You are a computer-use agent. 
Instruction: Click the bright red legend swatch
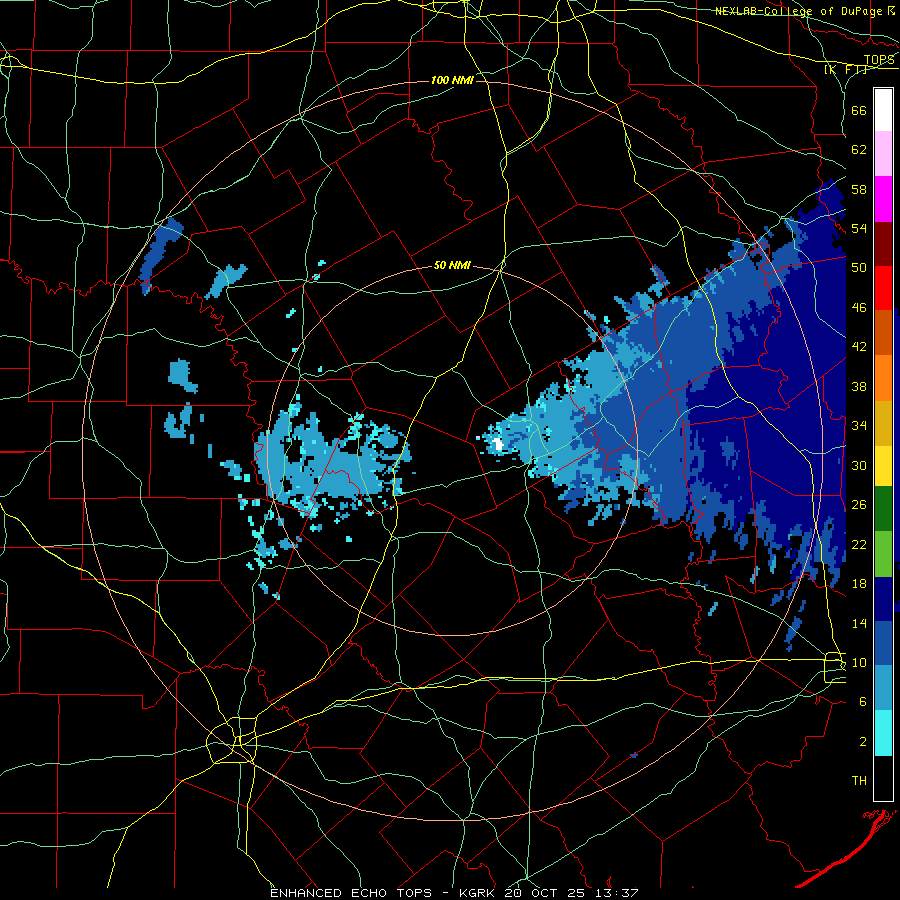click(x=883, y=288)
